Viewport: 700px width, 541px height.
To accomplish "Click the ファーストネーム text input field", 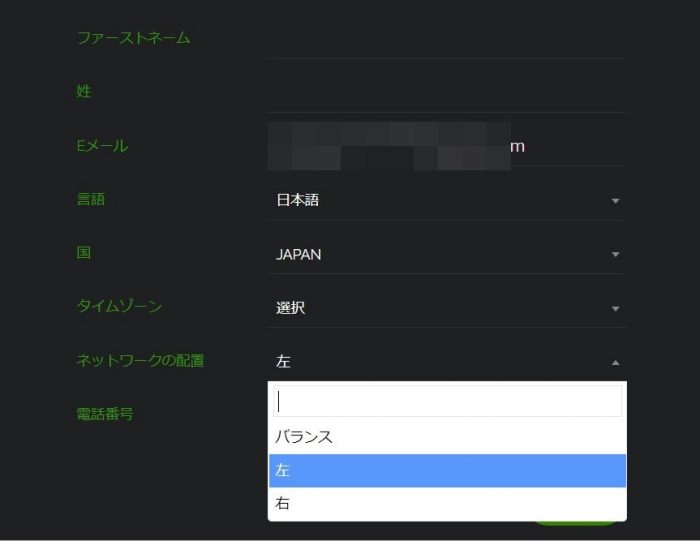I will pos(447,38).
